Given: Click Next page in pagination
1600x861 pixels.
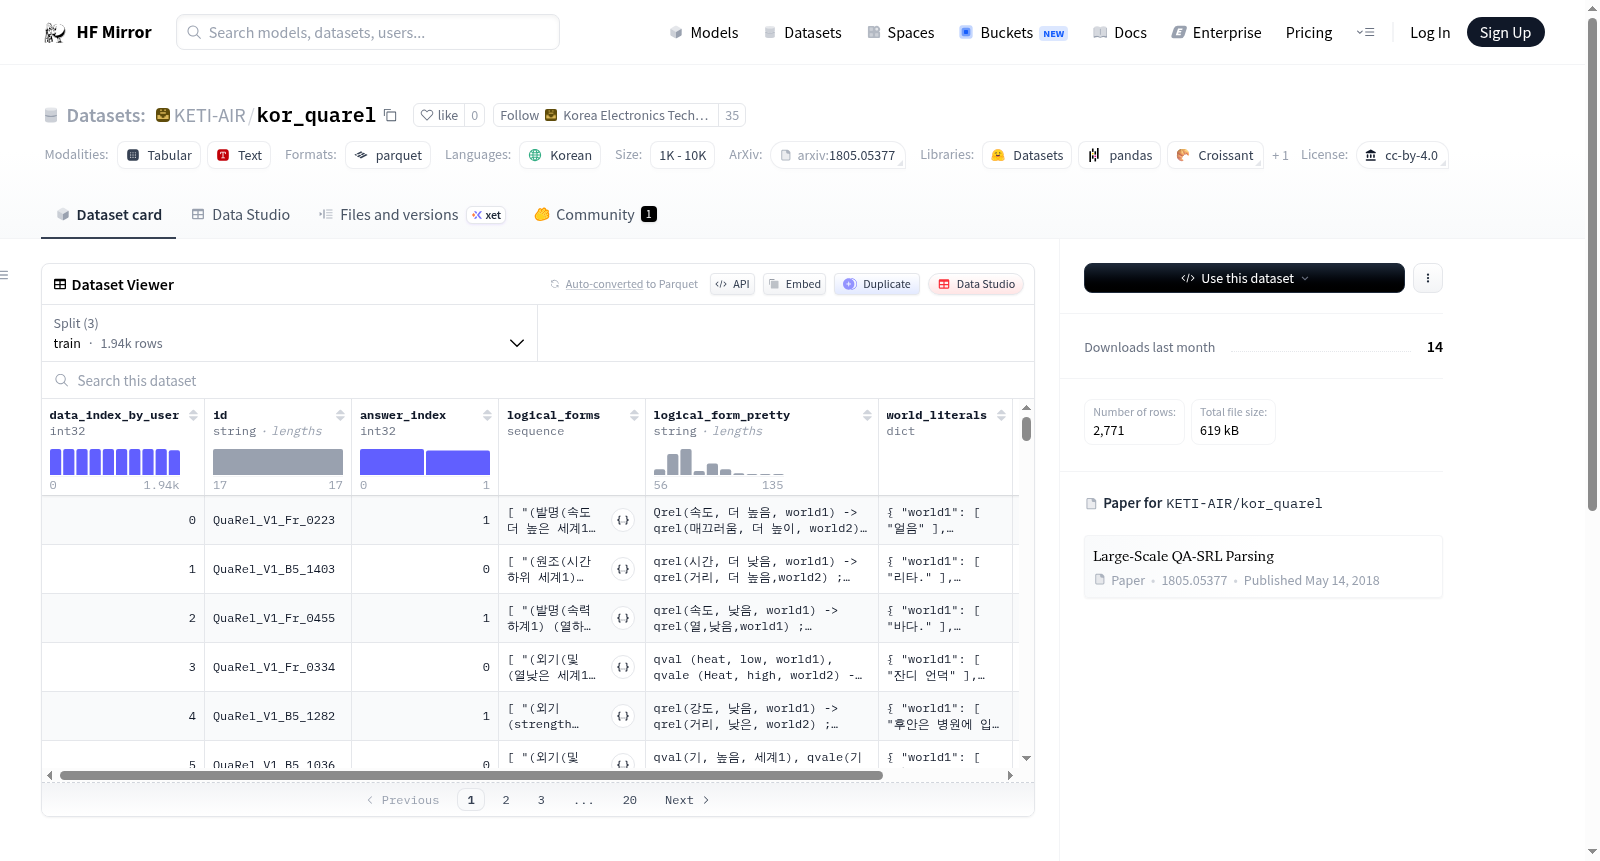Looking at the screenshot, I should pos(687,800).
